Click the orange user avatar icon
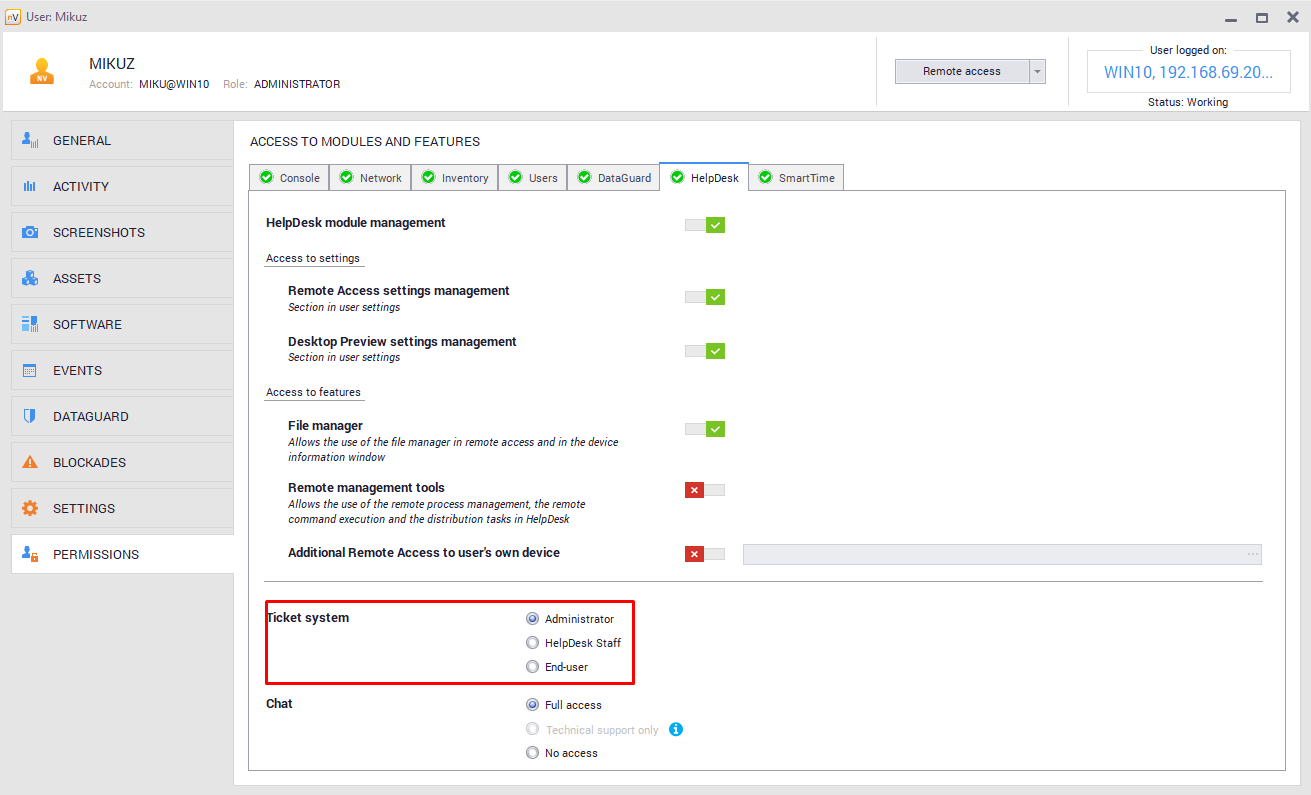The height and width of the screenshot is (795, 1311). click(42, 71)
